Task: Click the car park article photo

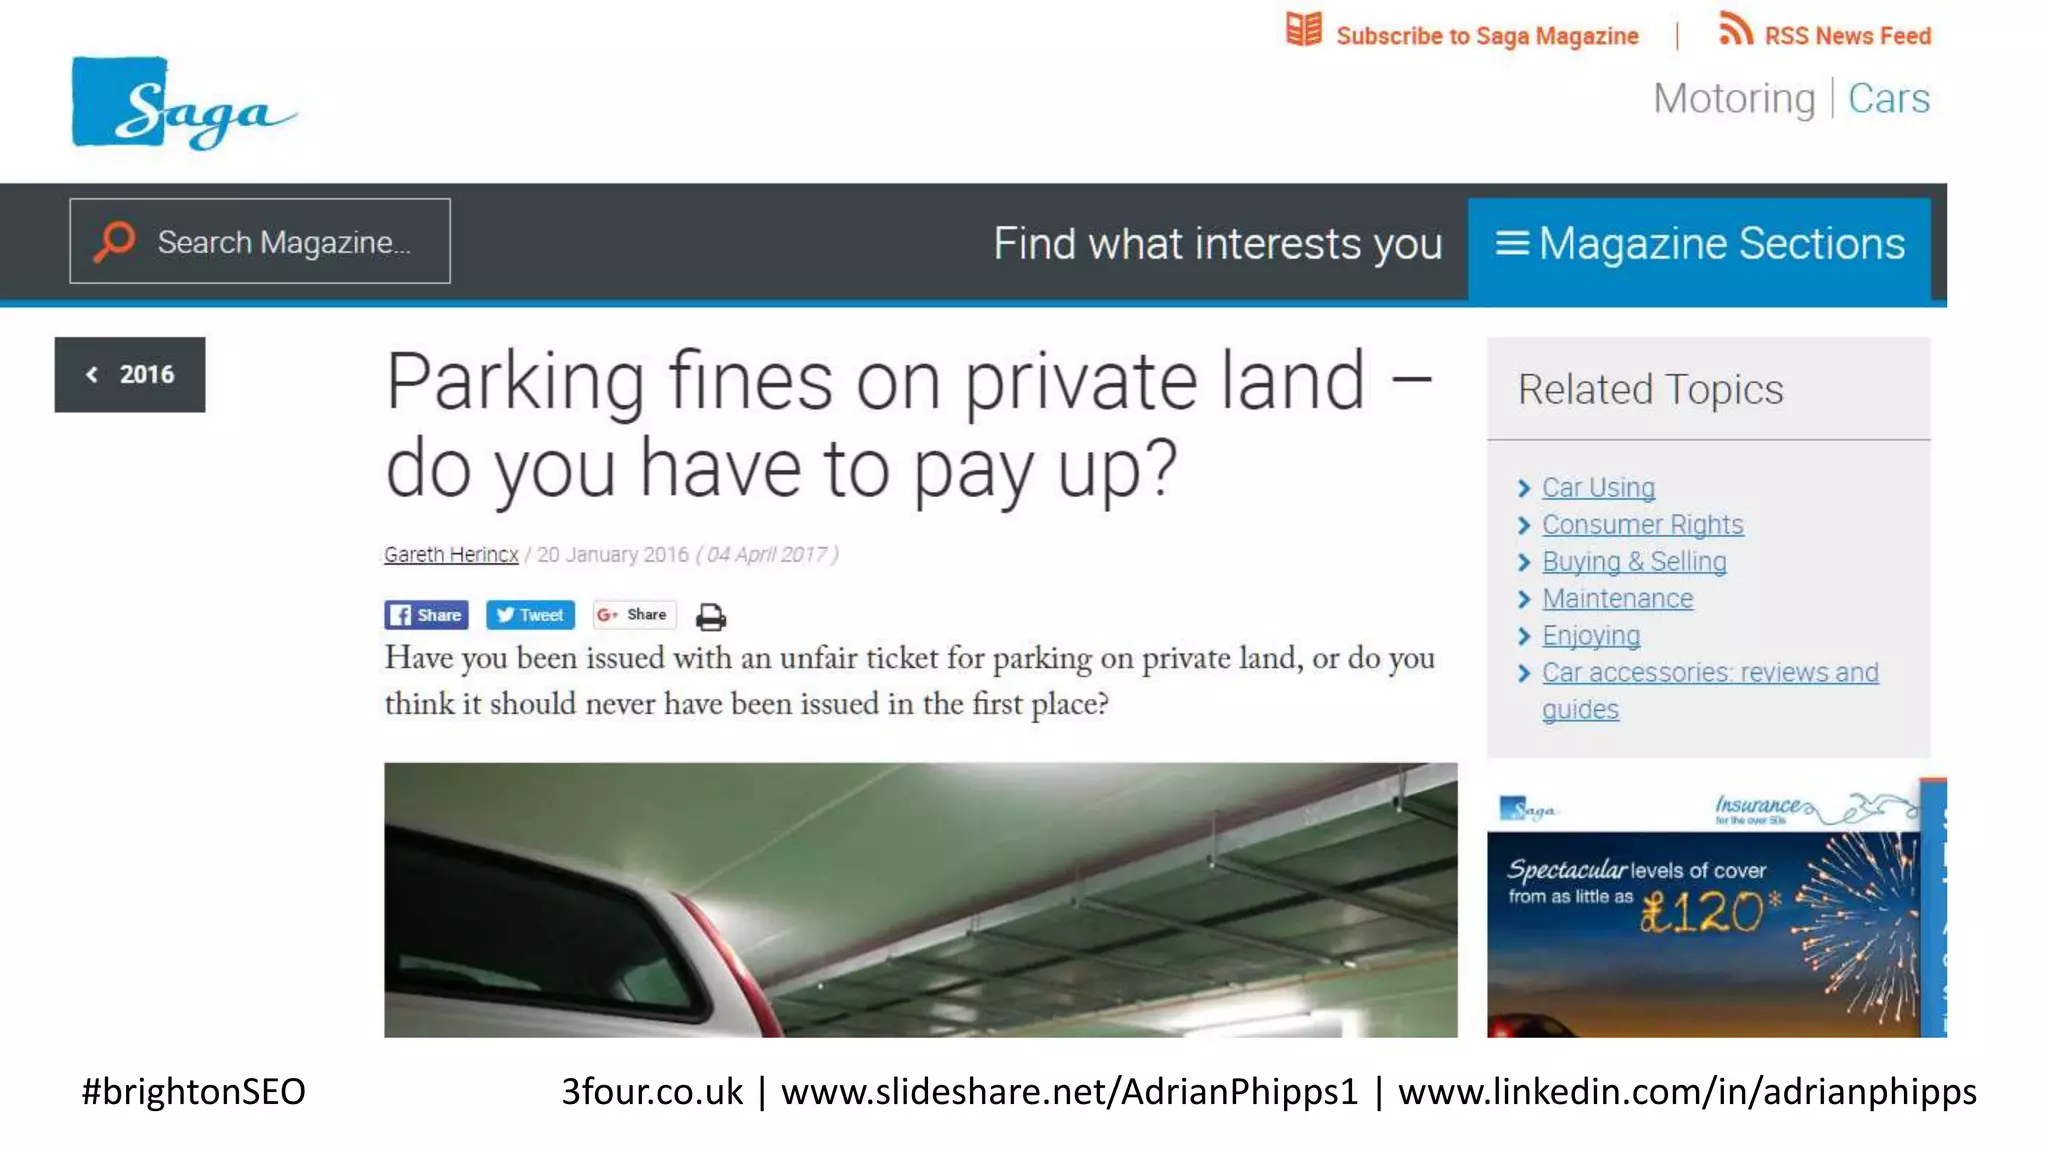Action: point(921,900)
